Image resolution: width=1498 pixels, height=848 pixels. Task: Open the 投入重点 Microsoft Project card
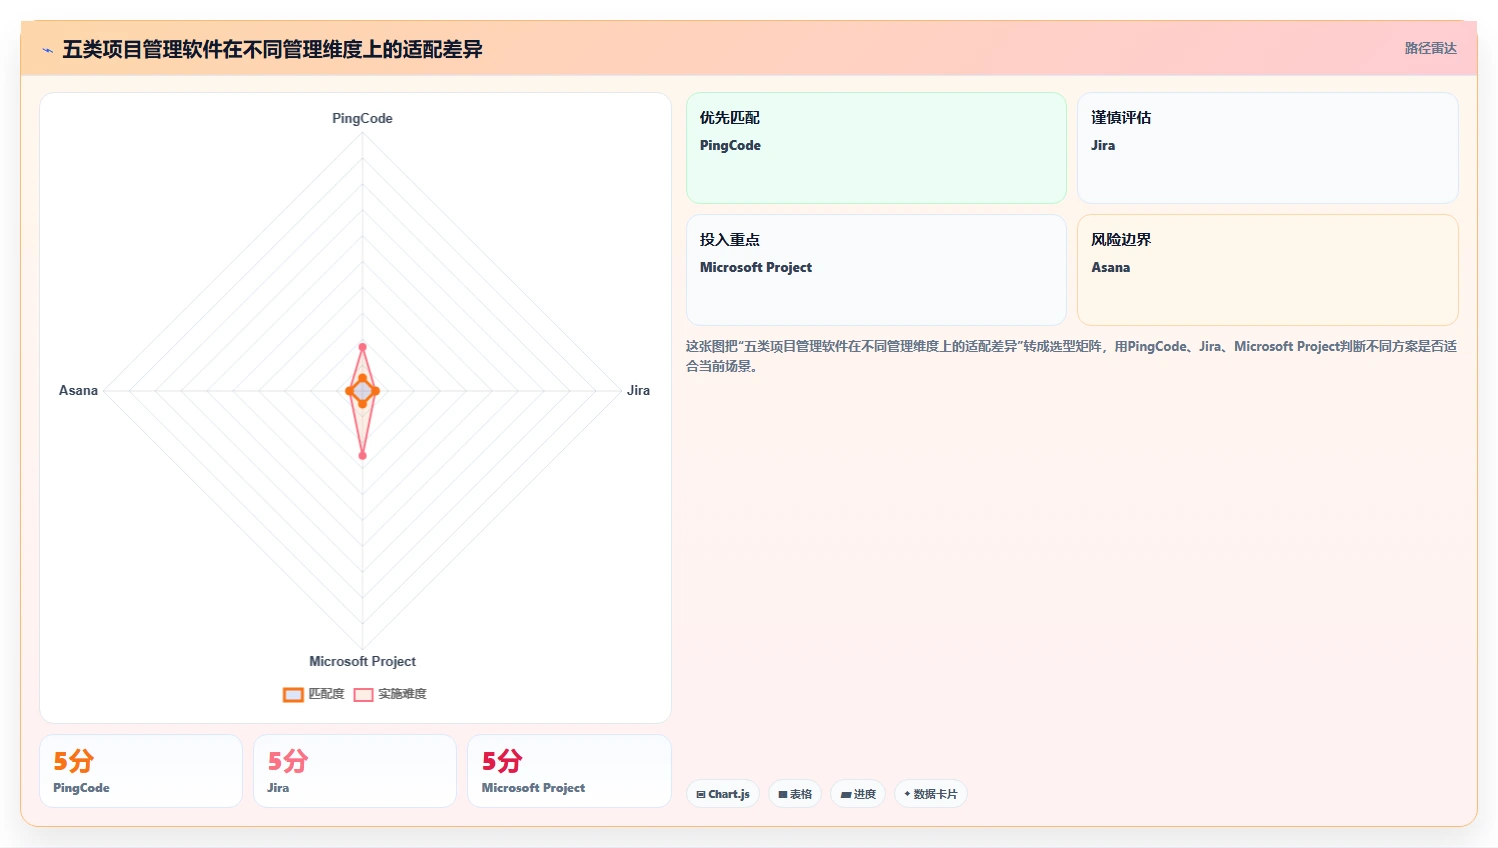coord(876,270)
